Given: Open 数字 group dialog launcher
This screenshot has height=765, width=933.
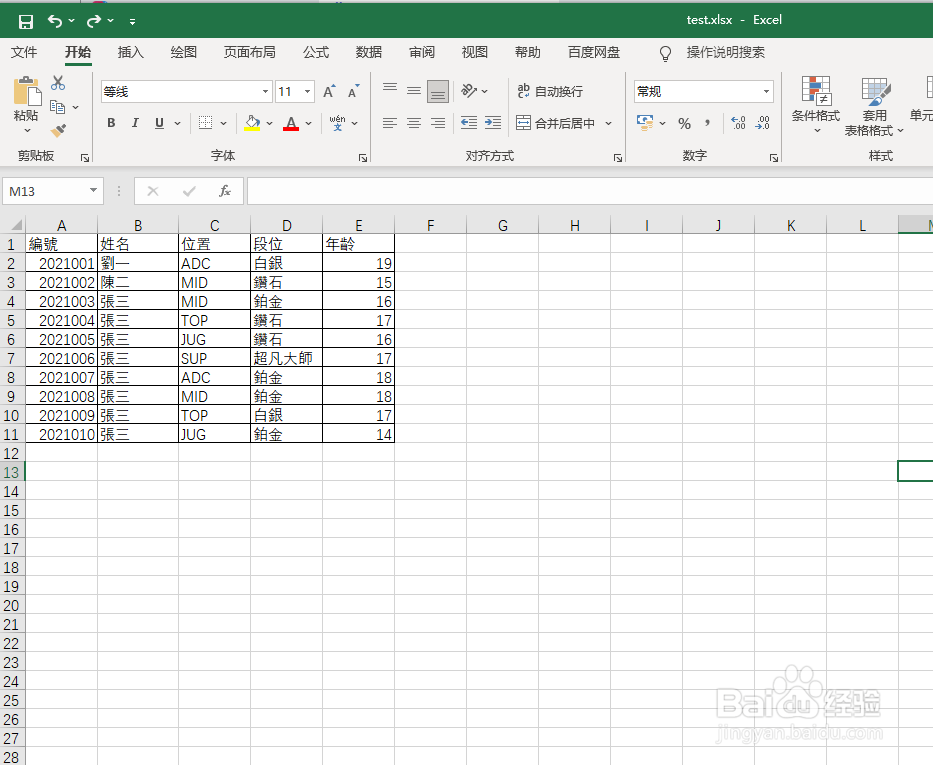Looking at the screenshot, I should coord(774,158).
